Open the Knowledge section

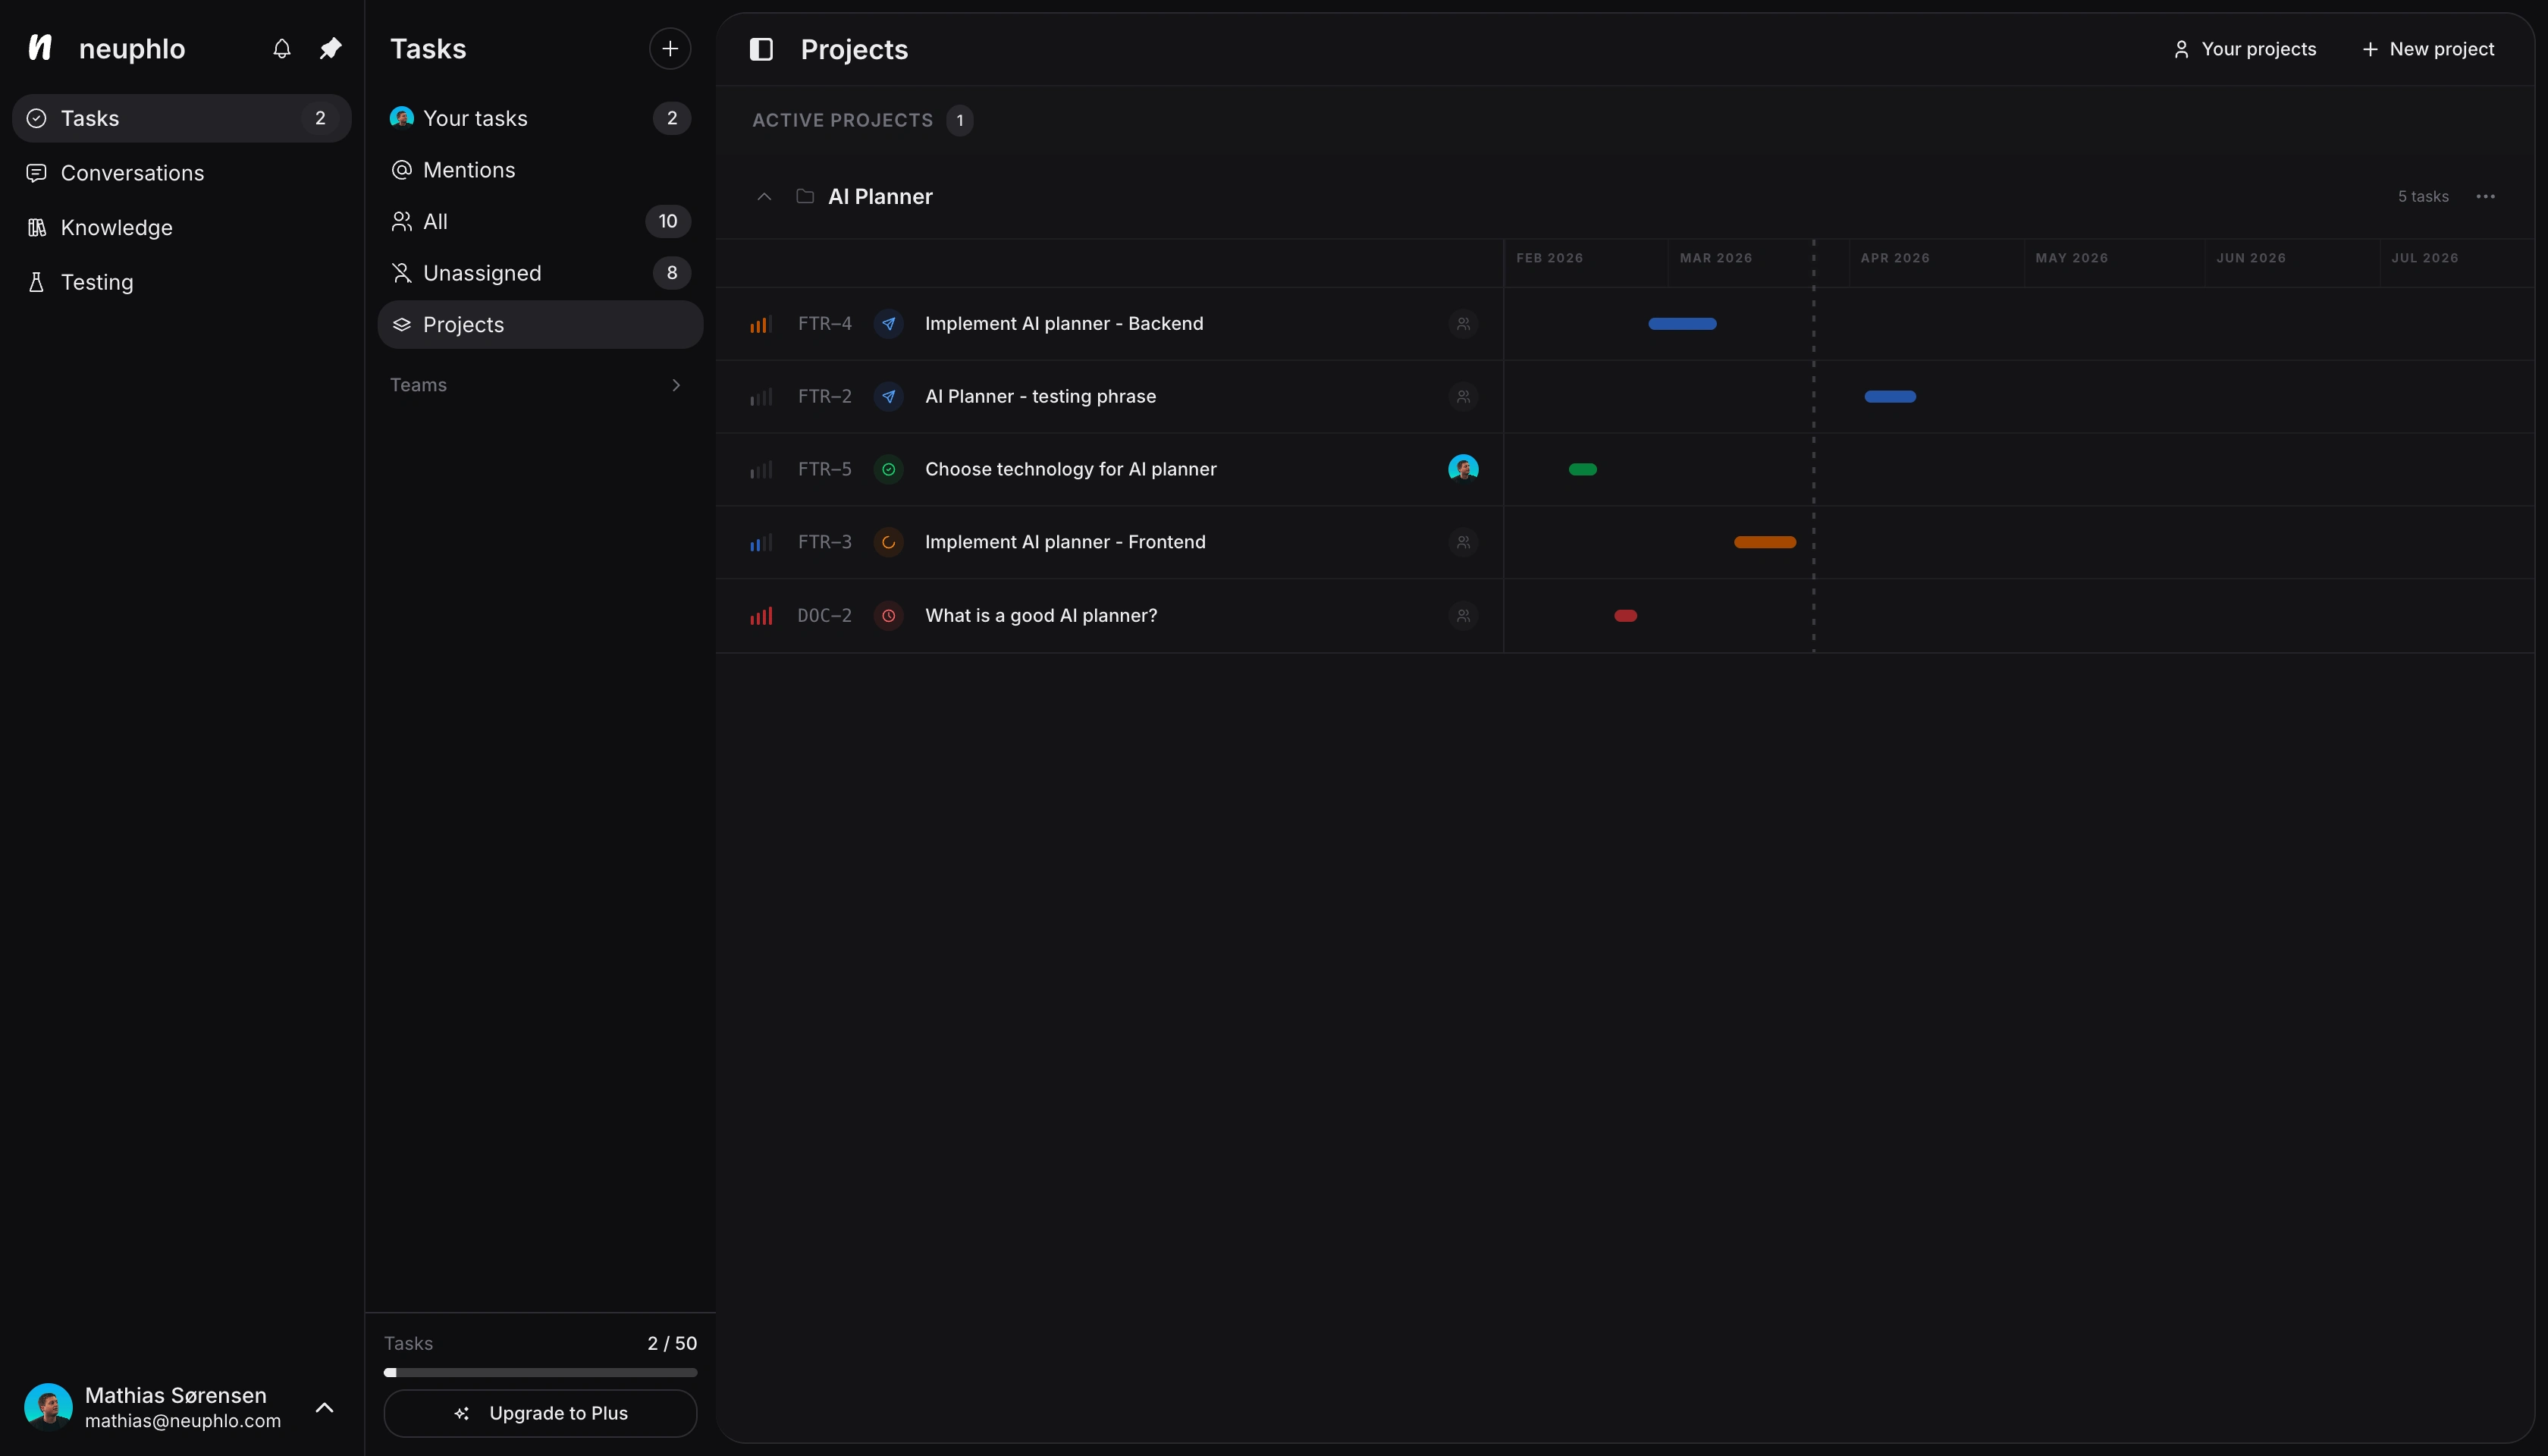pos(36,227)
